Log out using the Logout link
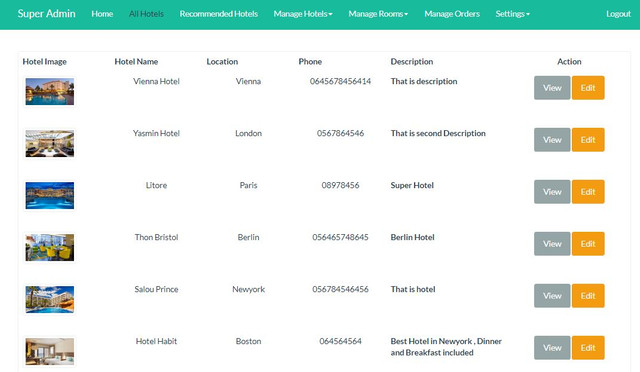 [x=618, y=14]
